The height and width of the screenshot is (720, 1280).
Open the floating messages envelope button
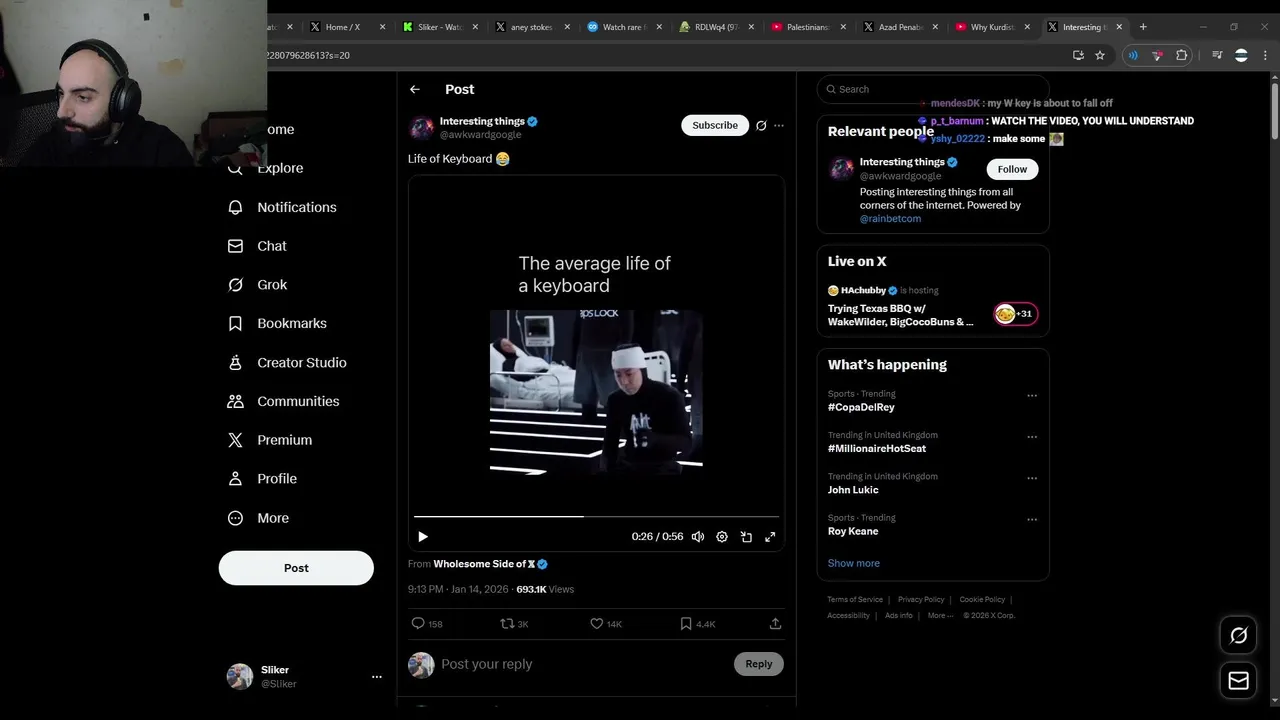[1238, 681]
